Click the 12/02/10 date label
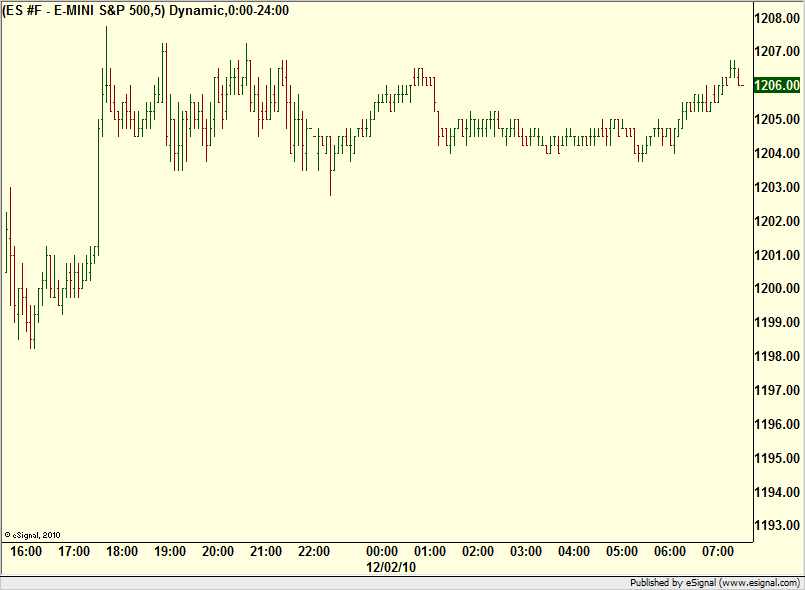Screen dimensions: 805x590 click(391, 567)
